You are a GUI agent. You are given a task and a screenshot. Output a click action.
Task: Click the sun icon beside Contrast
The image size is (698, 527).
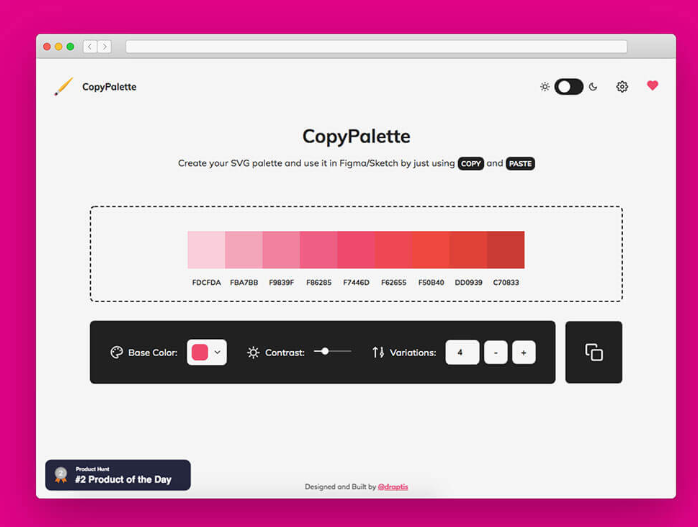point(253,353)
